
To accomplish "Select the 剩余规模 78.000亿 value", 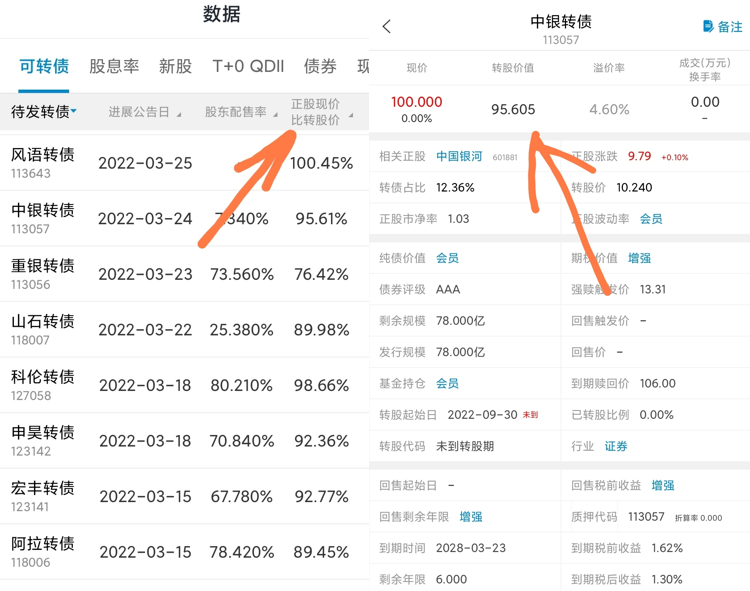I will [x=461, y=321].
